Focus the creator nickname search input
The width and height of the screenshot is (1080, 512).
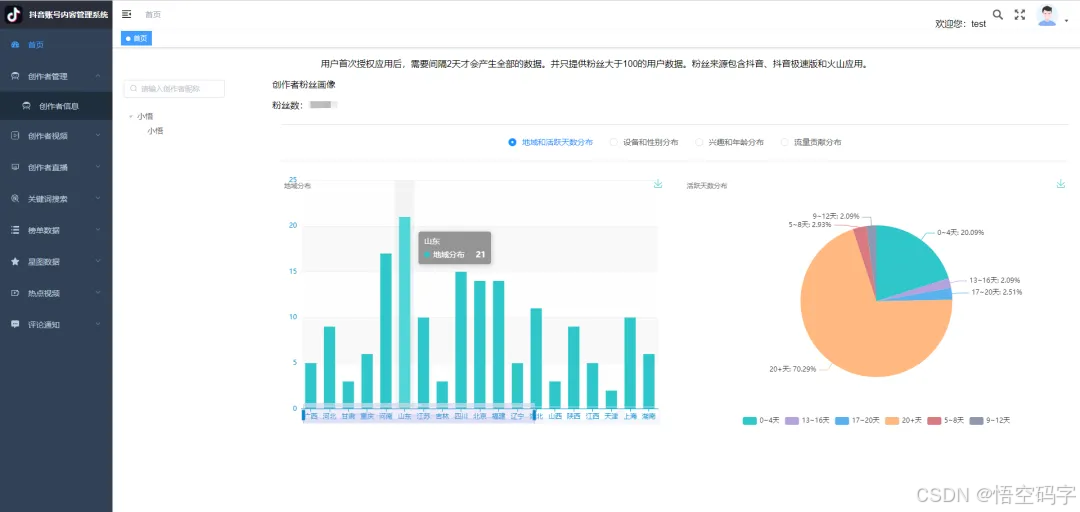click(174, 89)
